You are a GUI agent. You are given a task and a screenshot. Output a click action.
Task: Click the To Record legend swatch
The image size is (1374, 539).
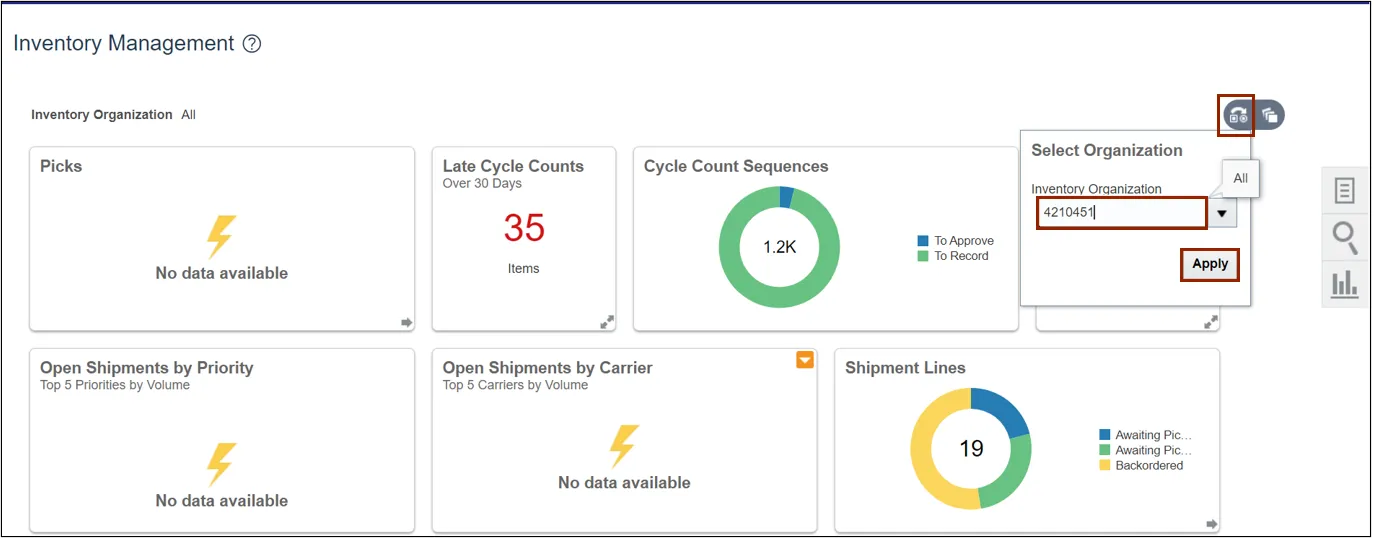923,256
